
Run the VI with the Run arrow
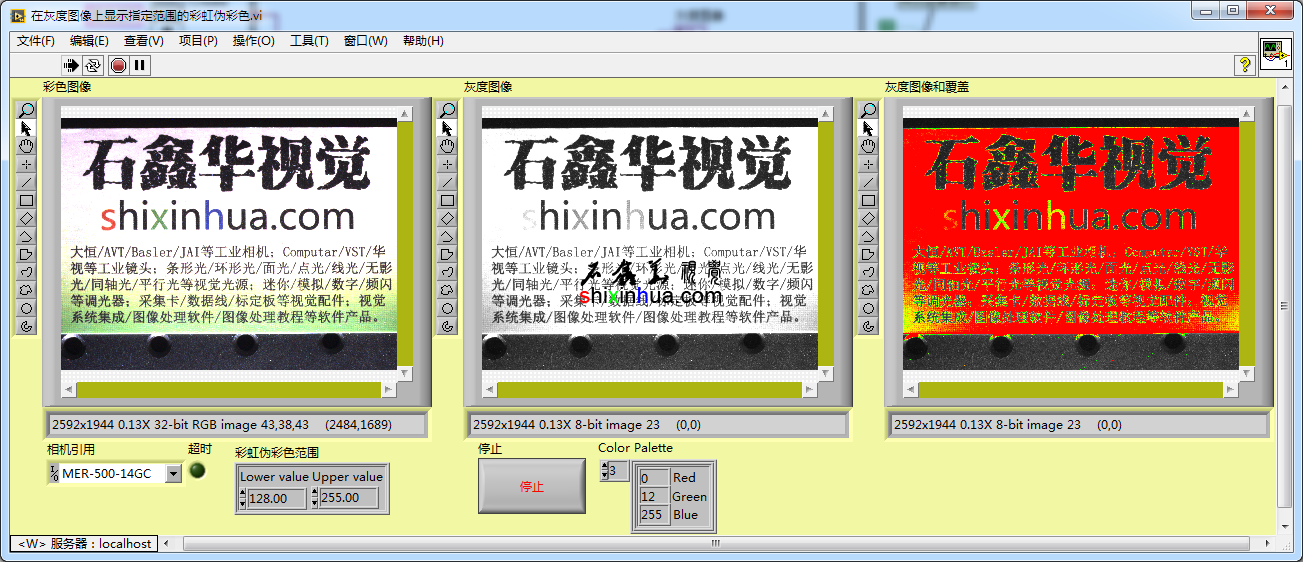click(x=71, y=65)
